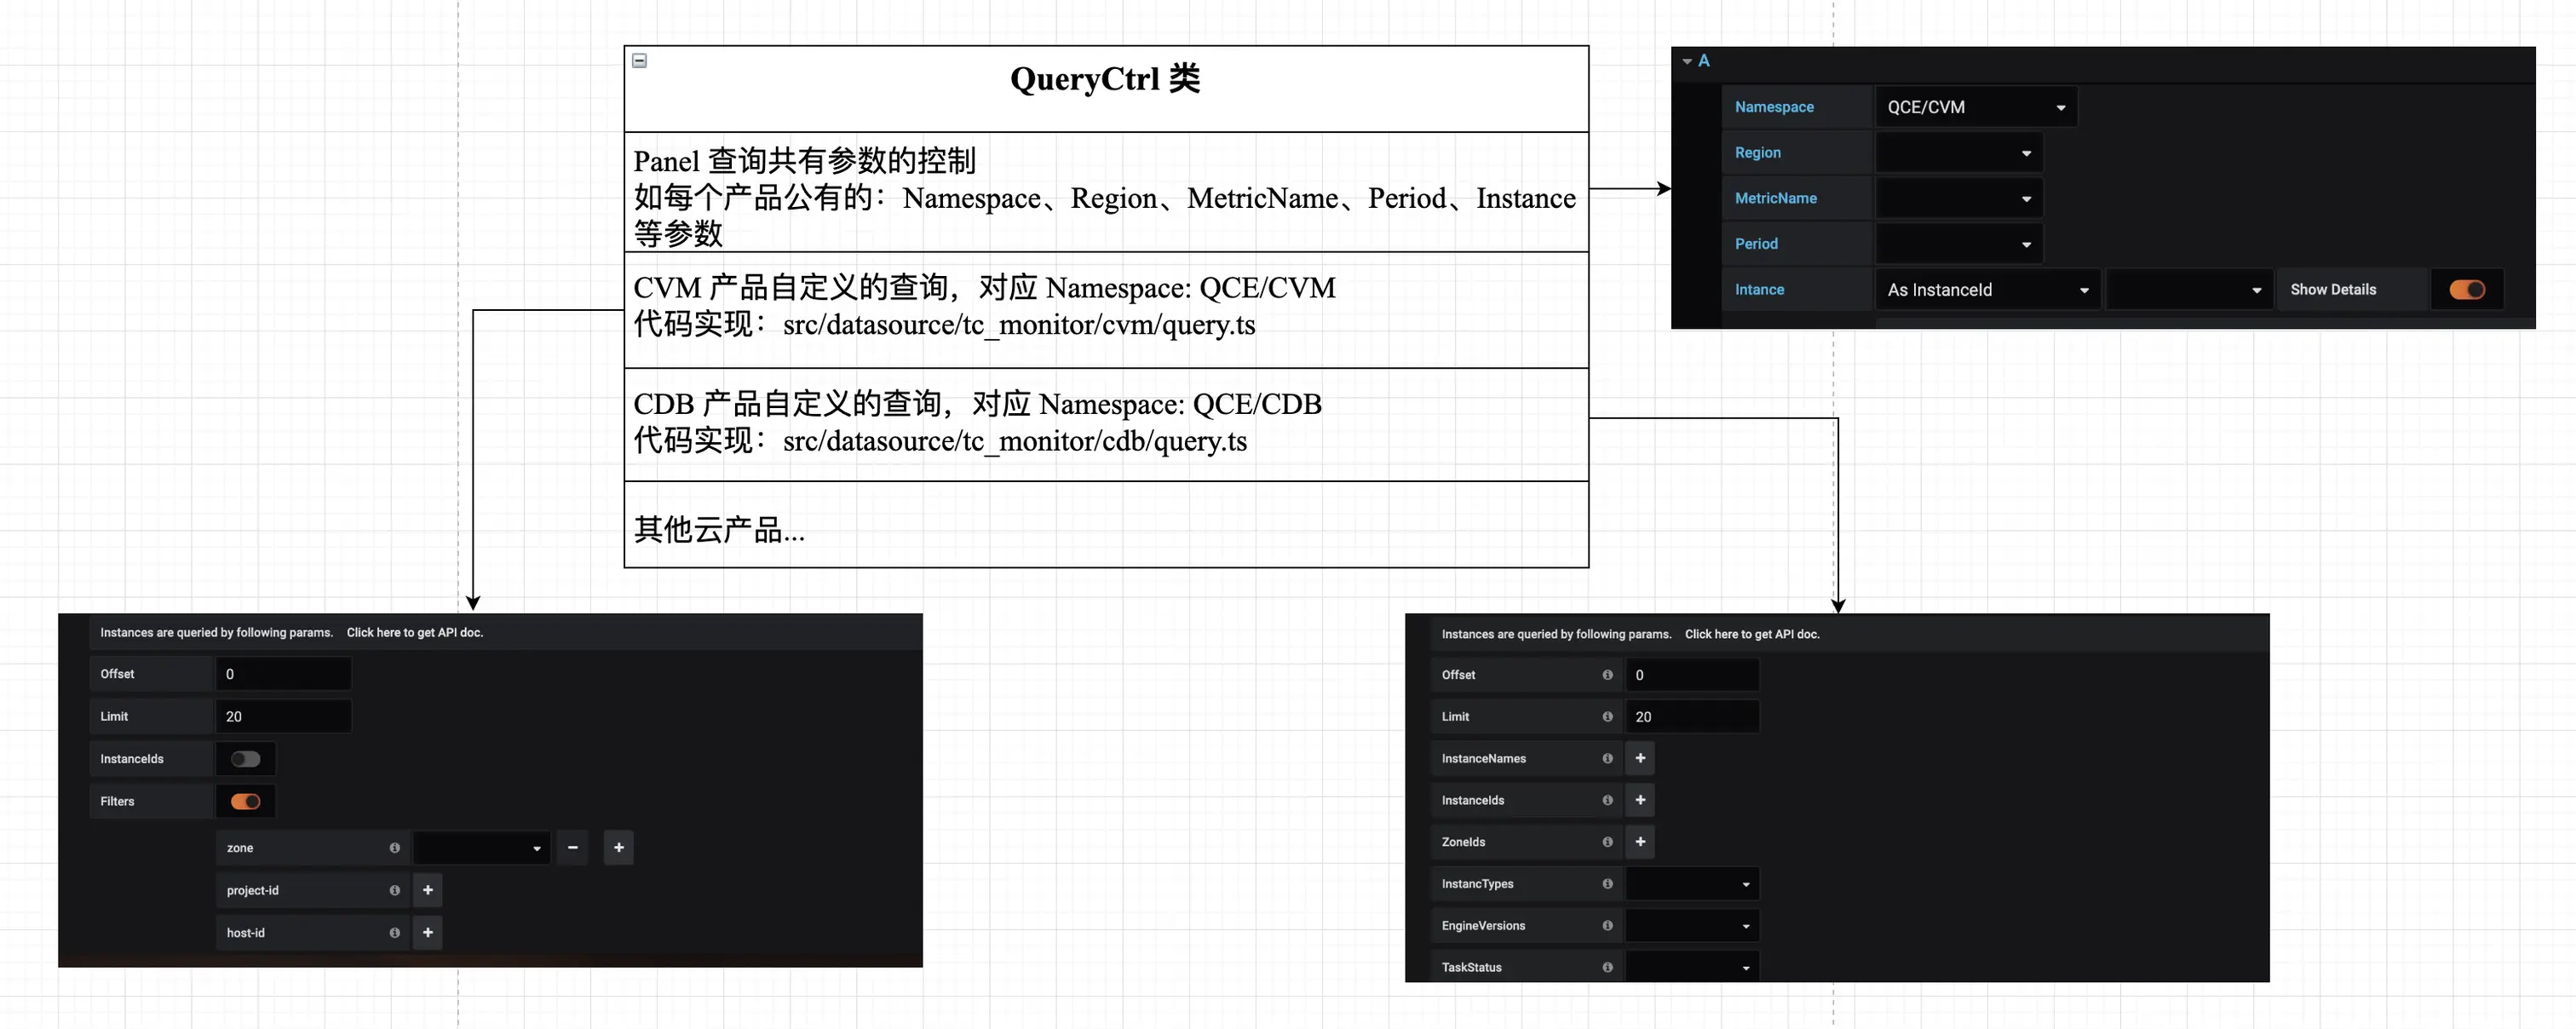Viewport: 2576px width, 1029px height.
Task: Click the info icon beside Offset in CDB panel
Action: click(x=1607, y=675)
